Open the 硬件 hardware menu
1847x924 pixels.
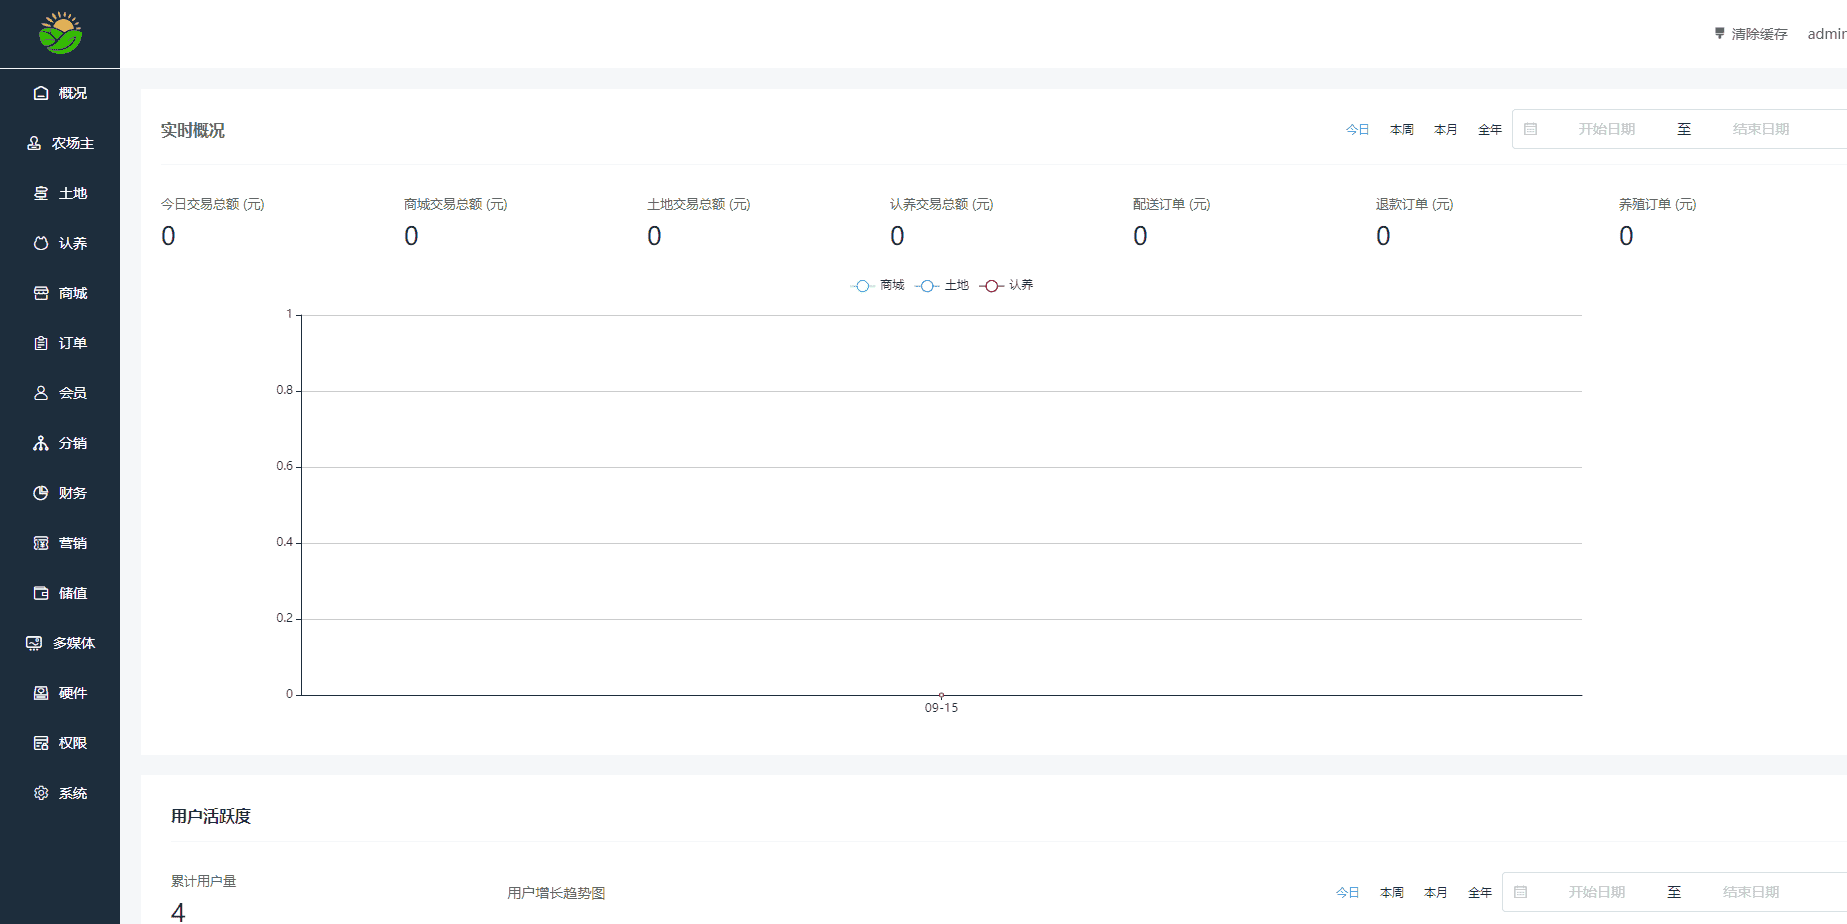[x=60, y=693]
